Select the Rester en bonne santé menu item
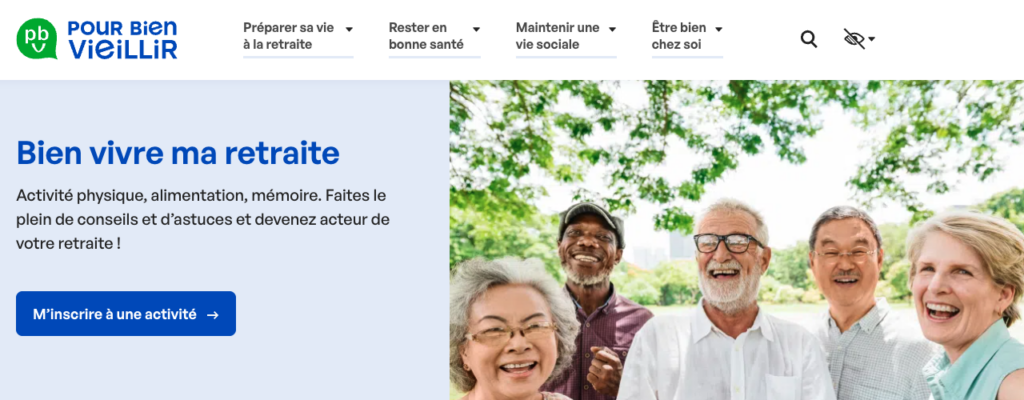1024x400 pixels. point(426,36)
